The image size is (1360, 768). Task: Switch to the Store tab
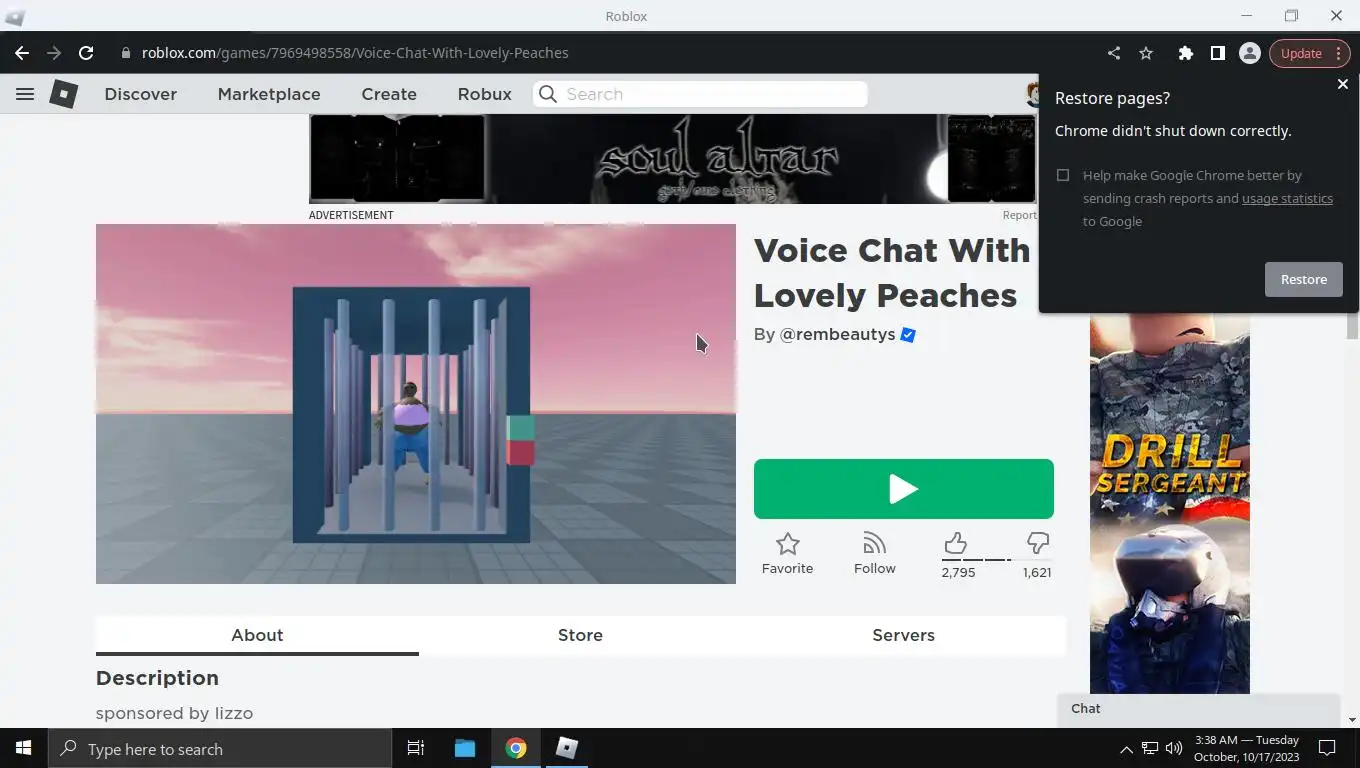pos(580,635)
